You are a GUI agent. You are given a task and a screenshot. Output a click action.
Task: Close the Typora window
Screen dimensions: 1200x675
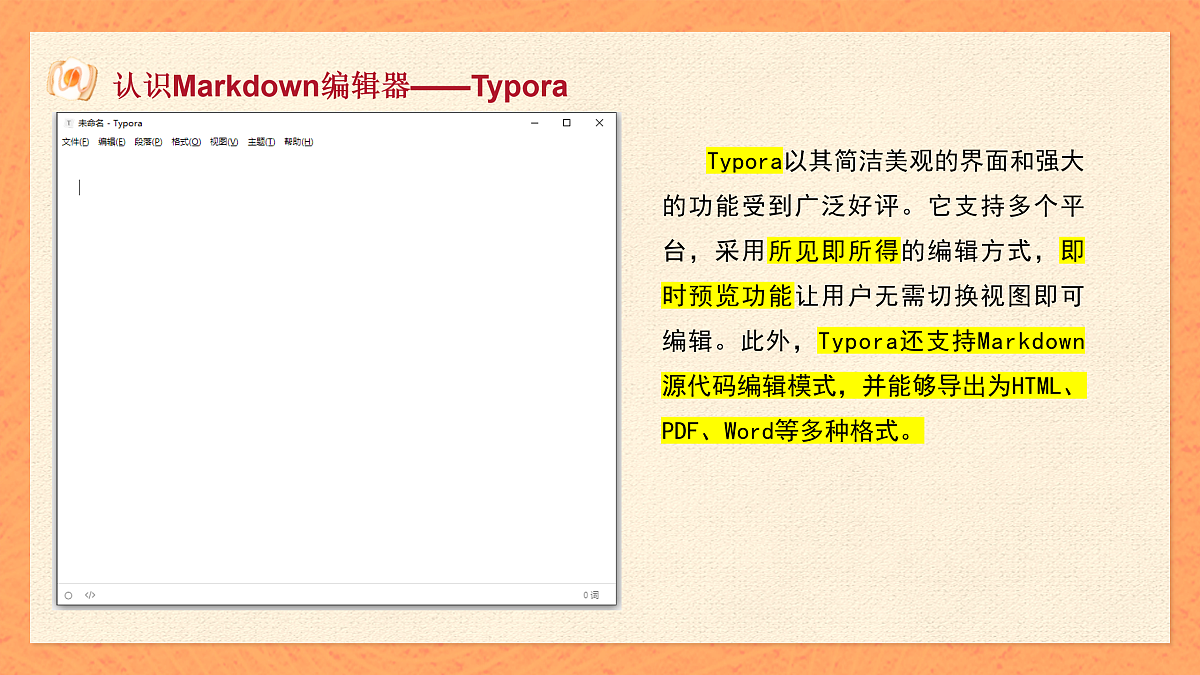click(x=599, y=123)
